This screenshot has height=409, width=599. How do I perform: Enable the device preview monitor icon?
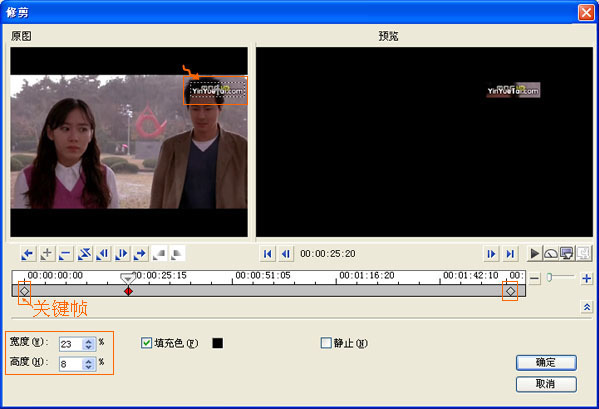click(x=567, y=254)
